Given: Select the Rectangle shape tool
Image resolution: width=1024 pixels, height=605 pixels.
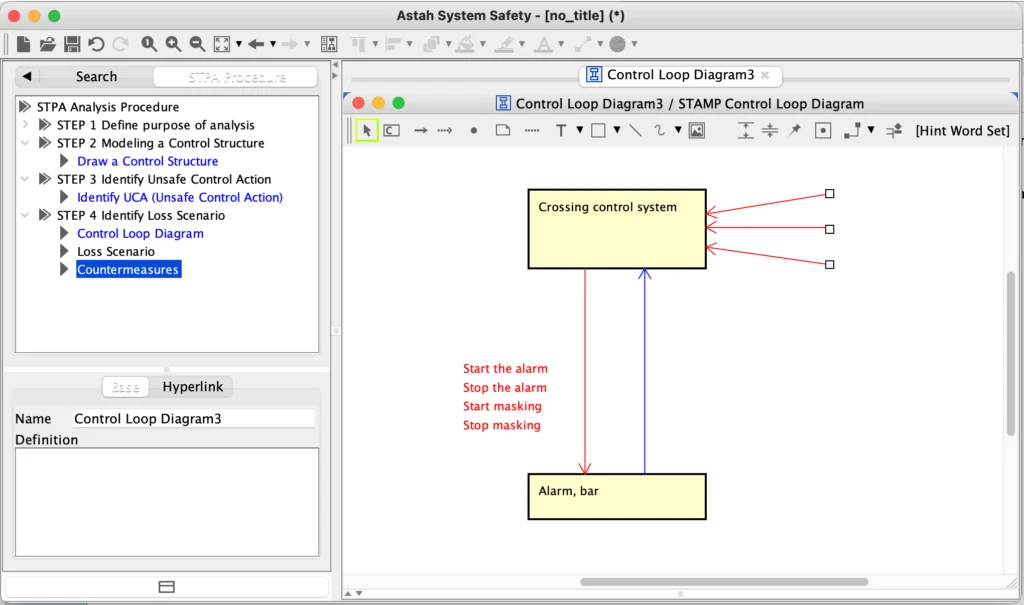Looking at the screenshot, I should tap(598, 130).
